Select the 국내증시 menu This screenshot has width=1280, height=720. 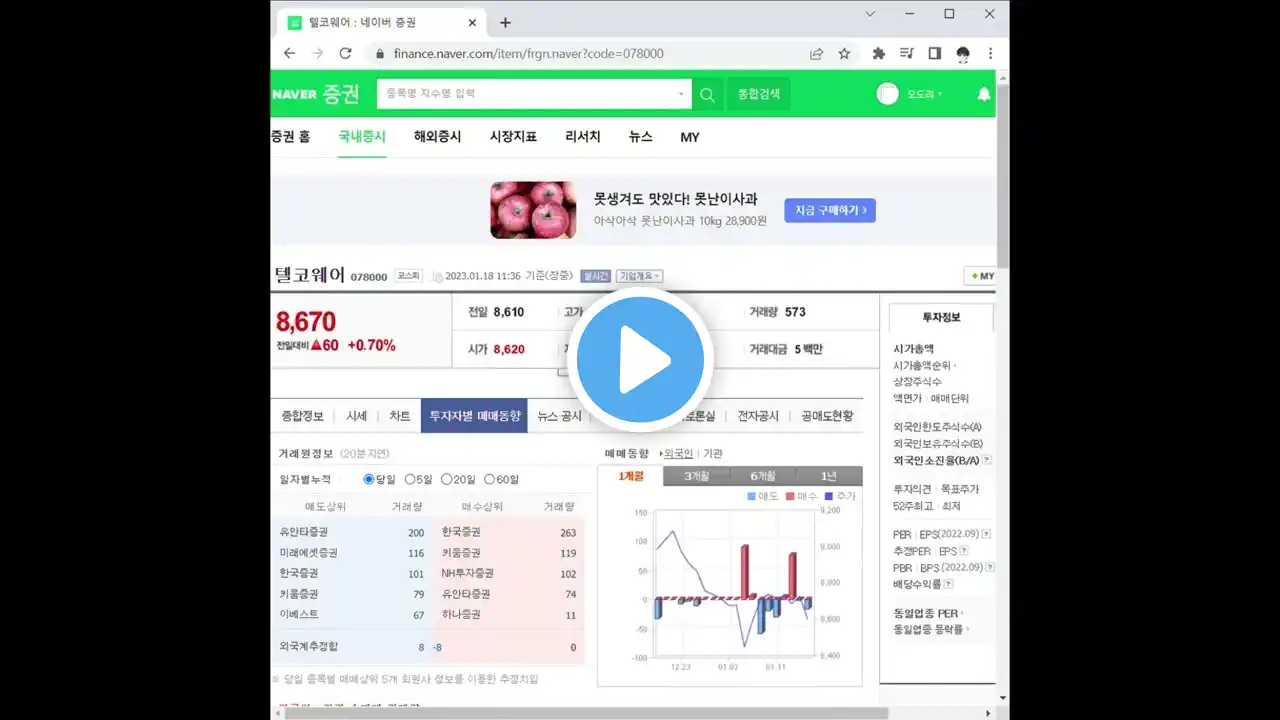click(362, 137)
